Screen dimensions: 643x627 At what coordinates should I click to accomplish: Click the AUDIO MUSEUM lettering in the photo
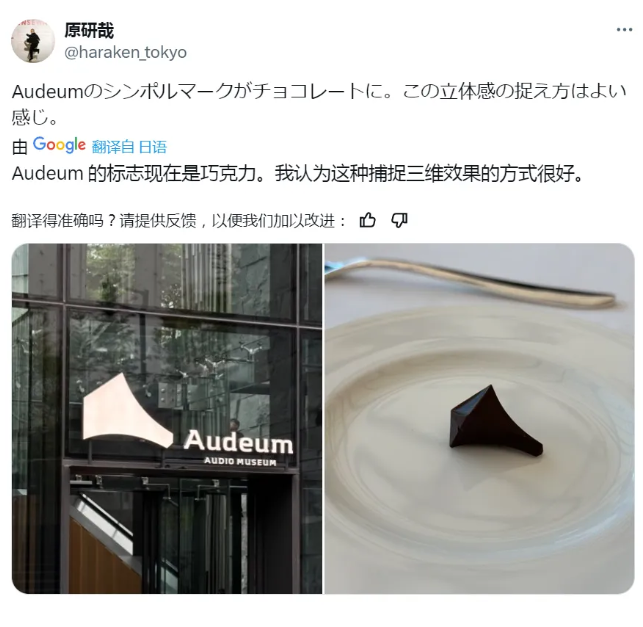tap(240, 461)
